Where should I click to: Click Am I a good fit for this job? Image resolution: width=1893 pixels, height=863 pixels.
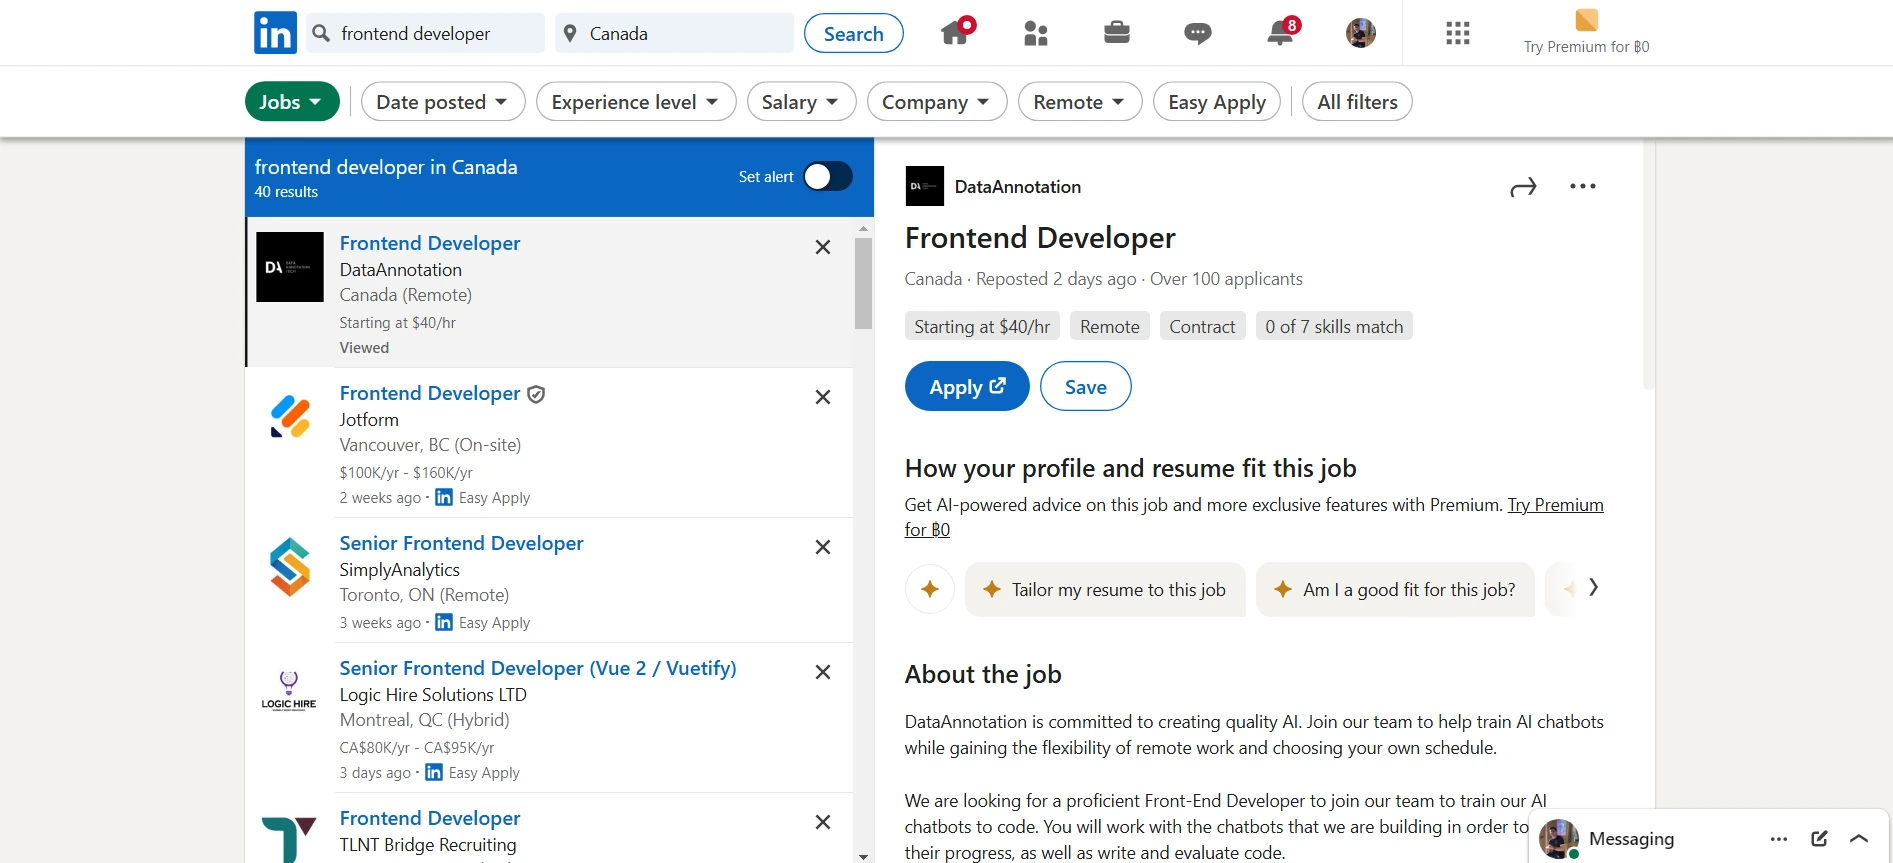[x=1395, y=590]
